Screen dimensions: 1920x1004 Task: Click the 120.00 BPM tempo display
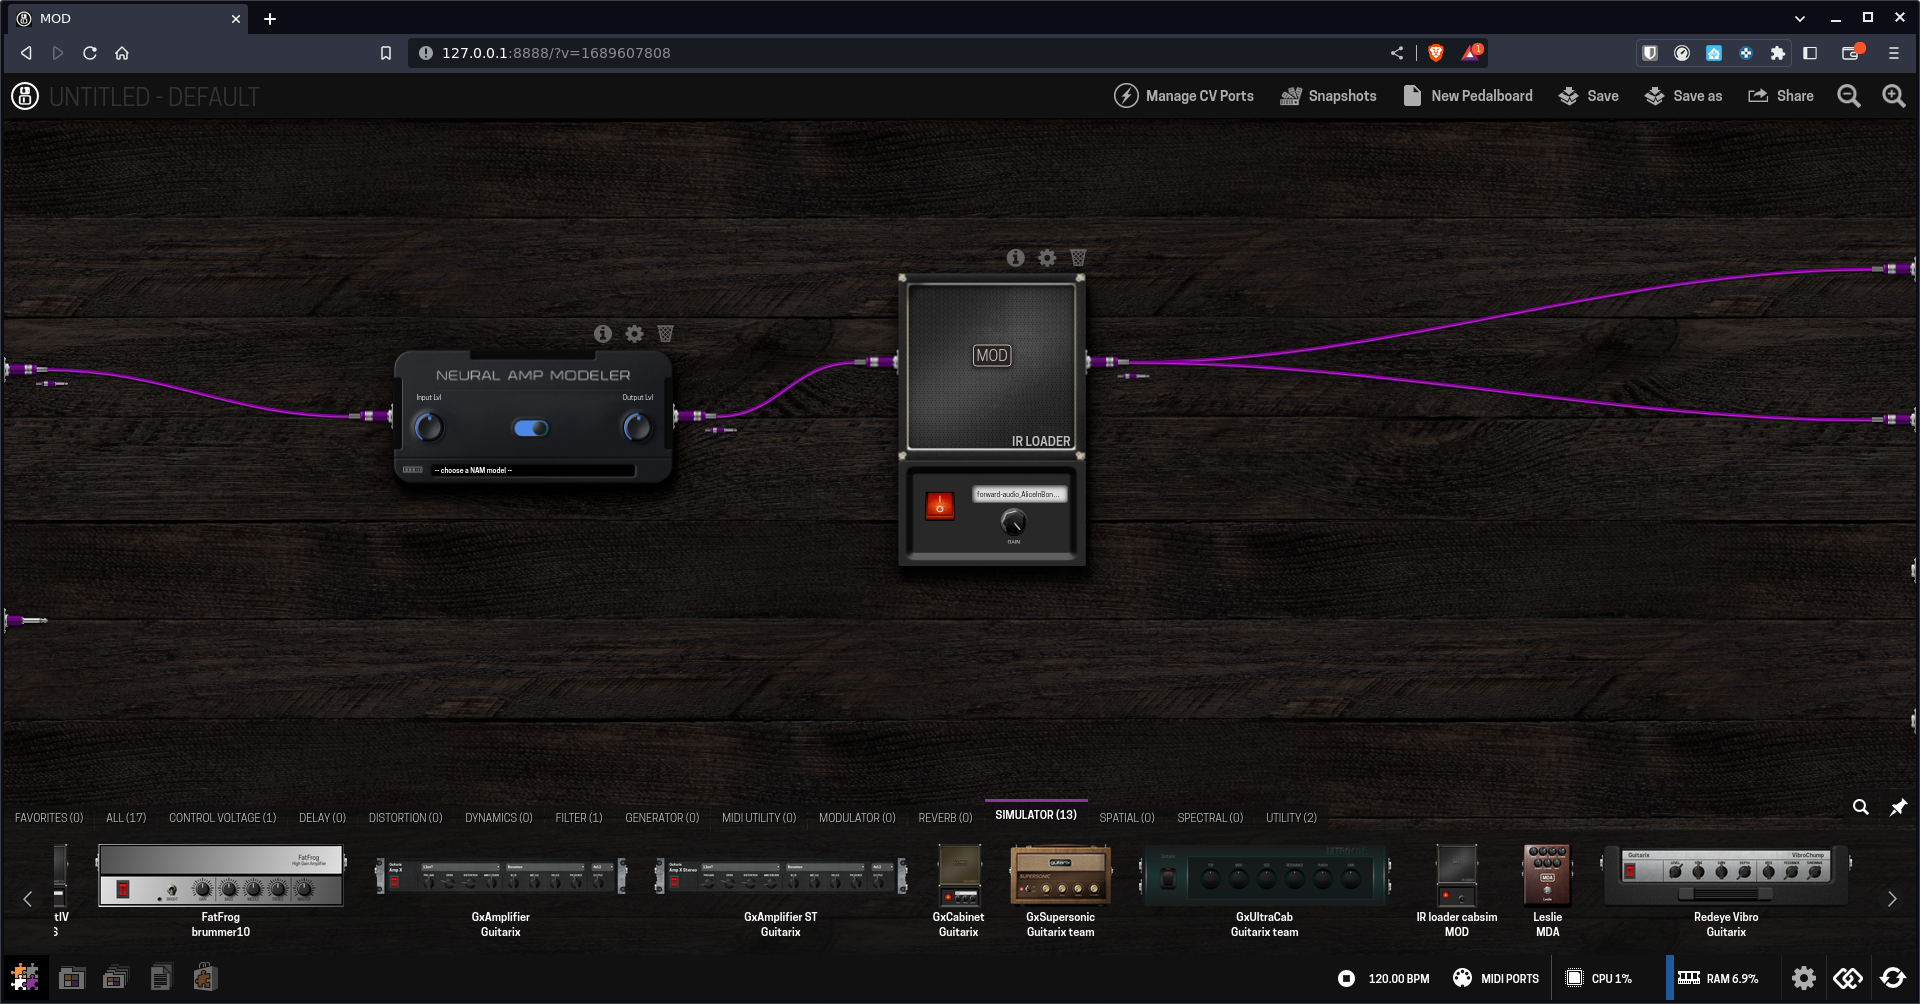1398,979
